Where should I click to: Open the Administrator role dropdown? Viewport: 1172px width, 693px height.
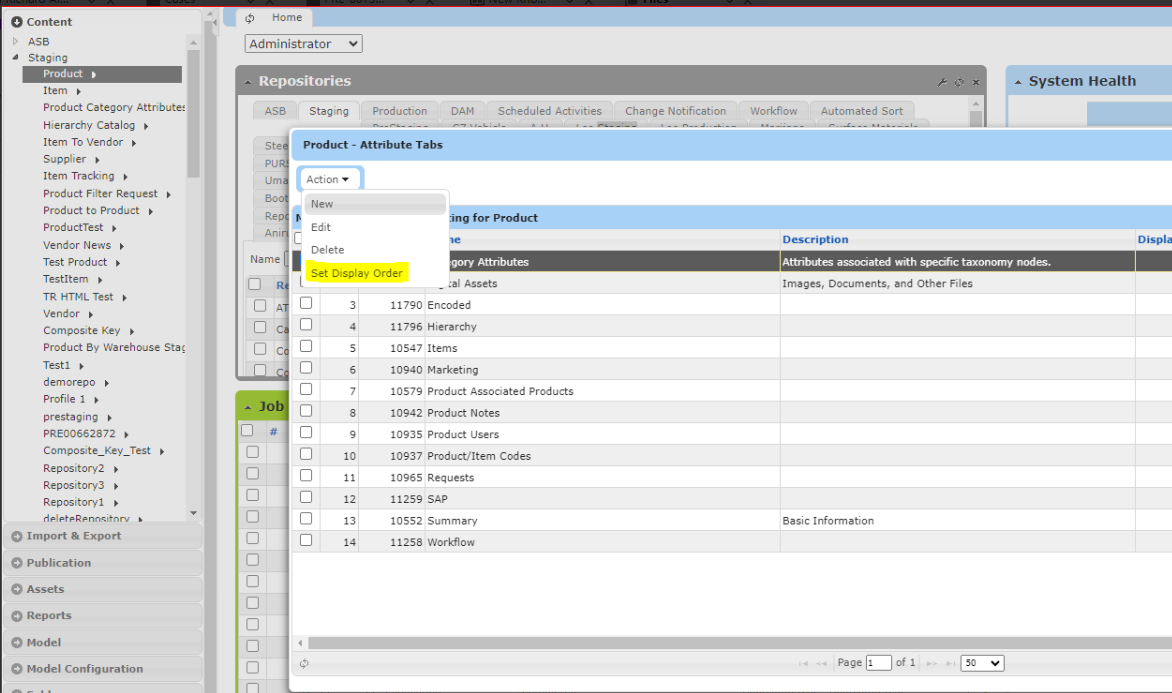click(302, 43)
